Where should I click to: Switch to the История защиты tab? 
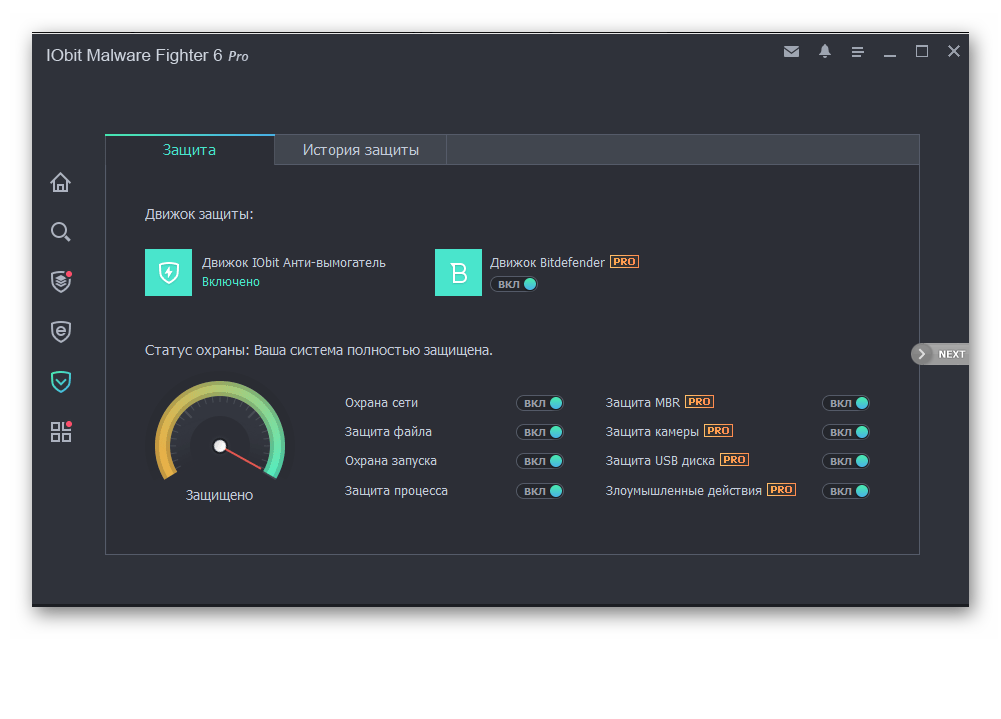(x=361, y=150)
